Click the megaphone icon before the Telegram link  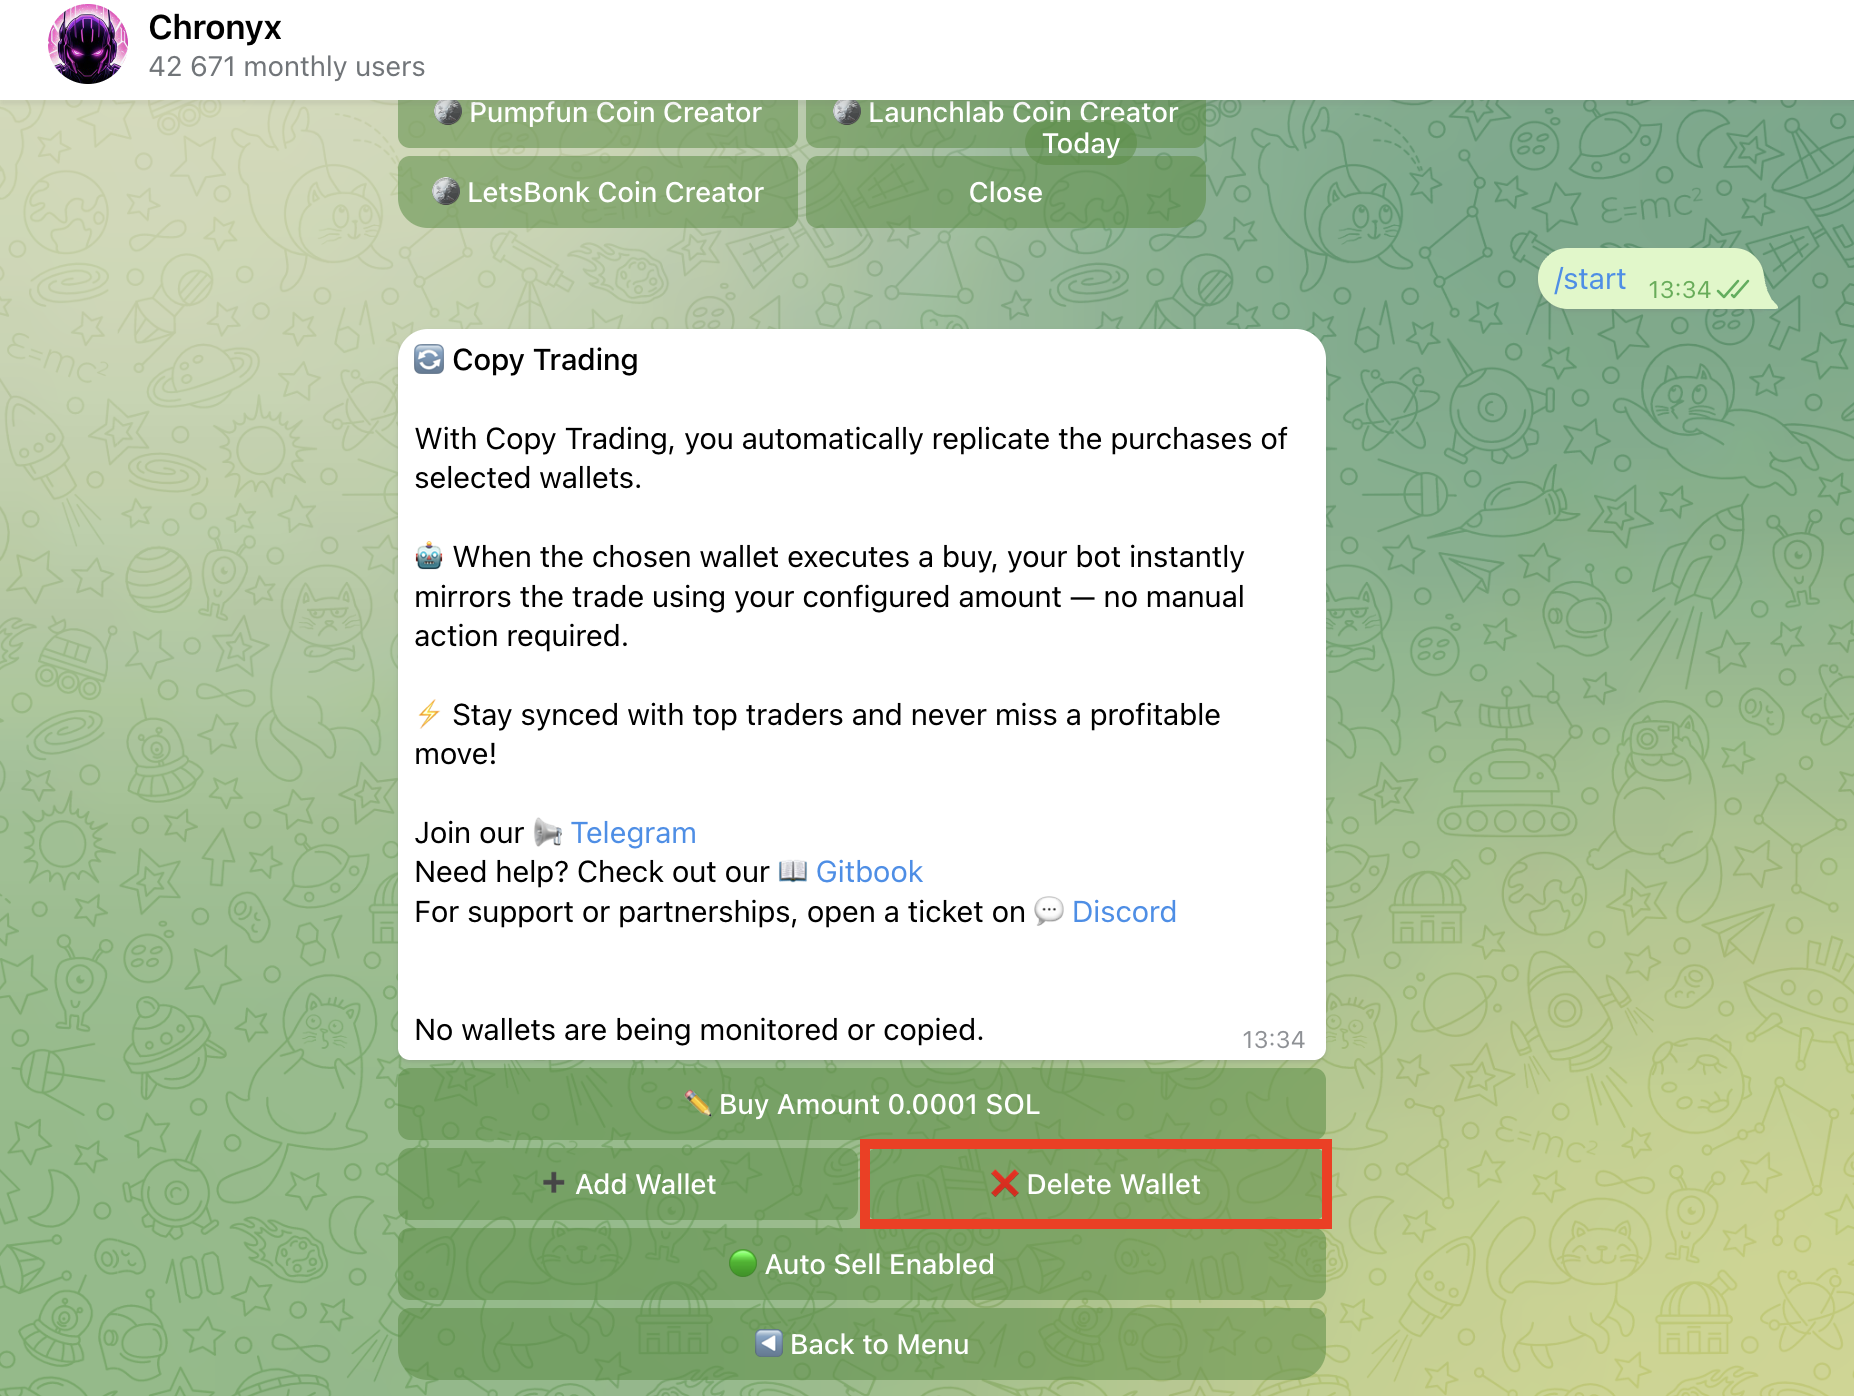click(x=548, y=833)
